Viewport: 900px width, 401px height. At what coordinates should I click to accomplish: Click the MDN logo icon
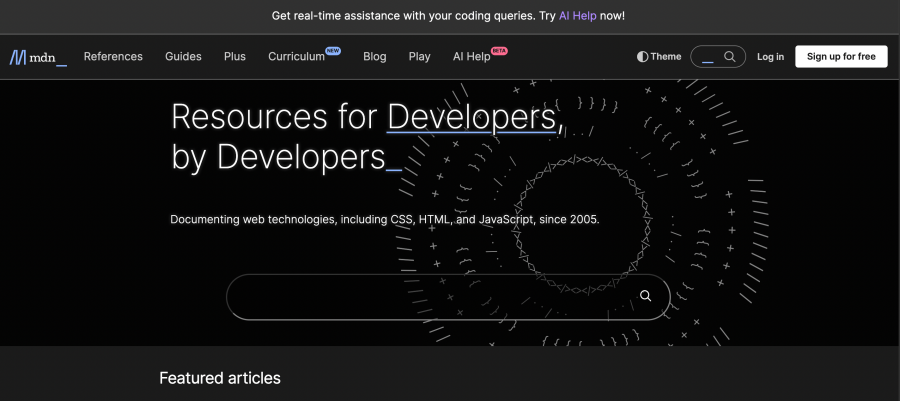click(18, 57)
